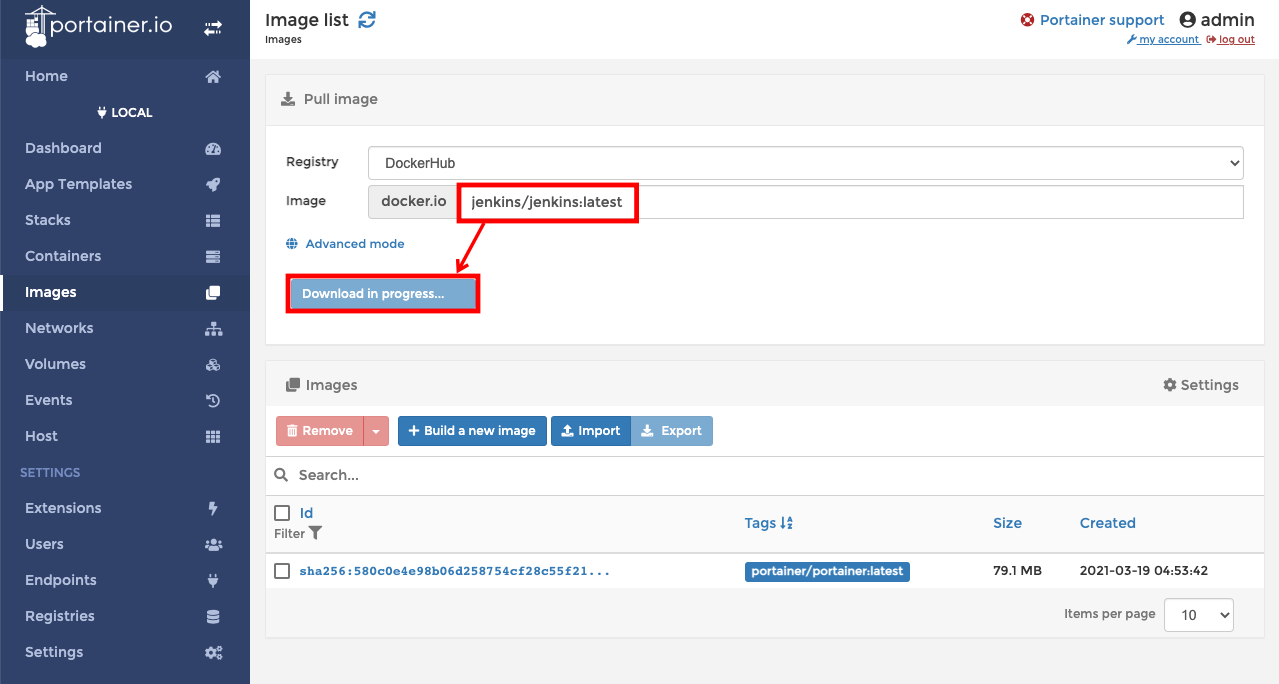The width and height of the screenshot is (1279, 684).
Task: Open Events in the sidebar
Action: [x=49, y=400]
